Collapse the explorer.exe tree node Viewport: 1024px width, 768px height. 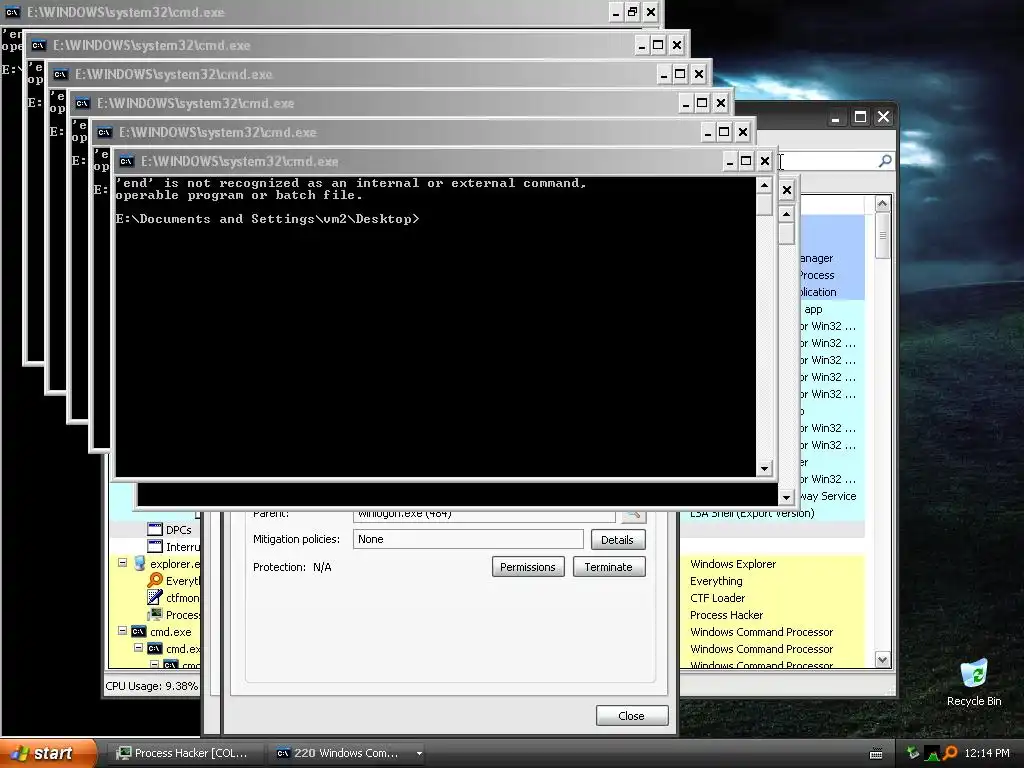pos(122,562)
